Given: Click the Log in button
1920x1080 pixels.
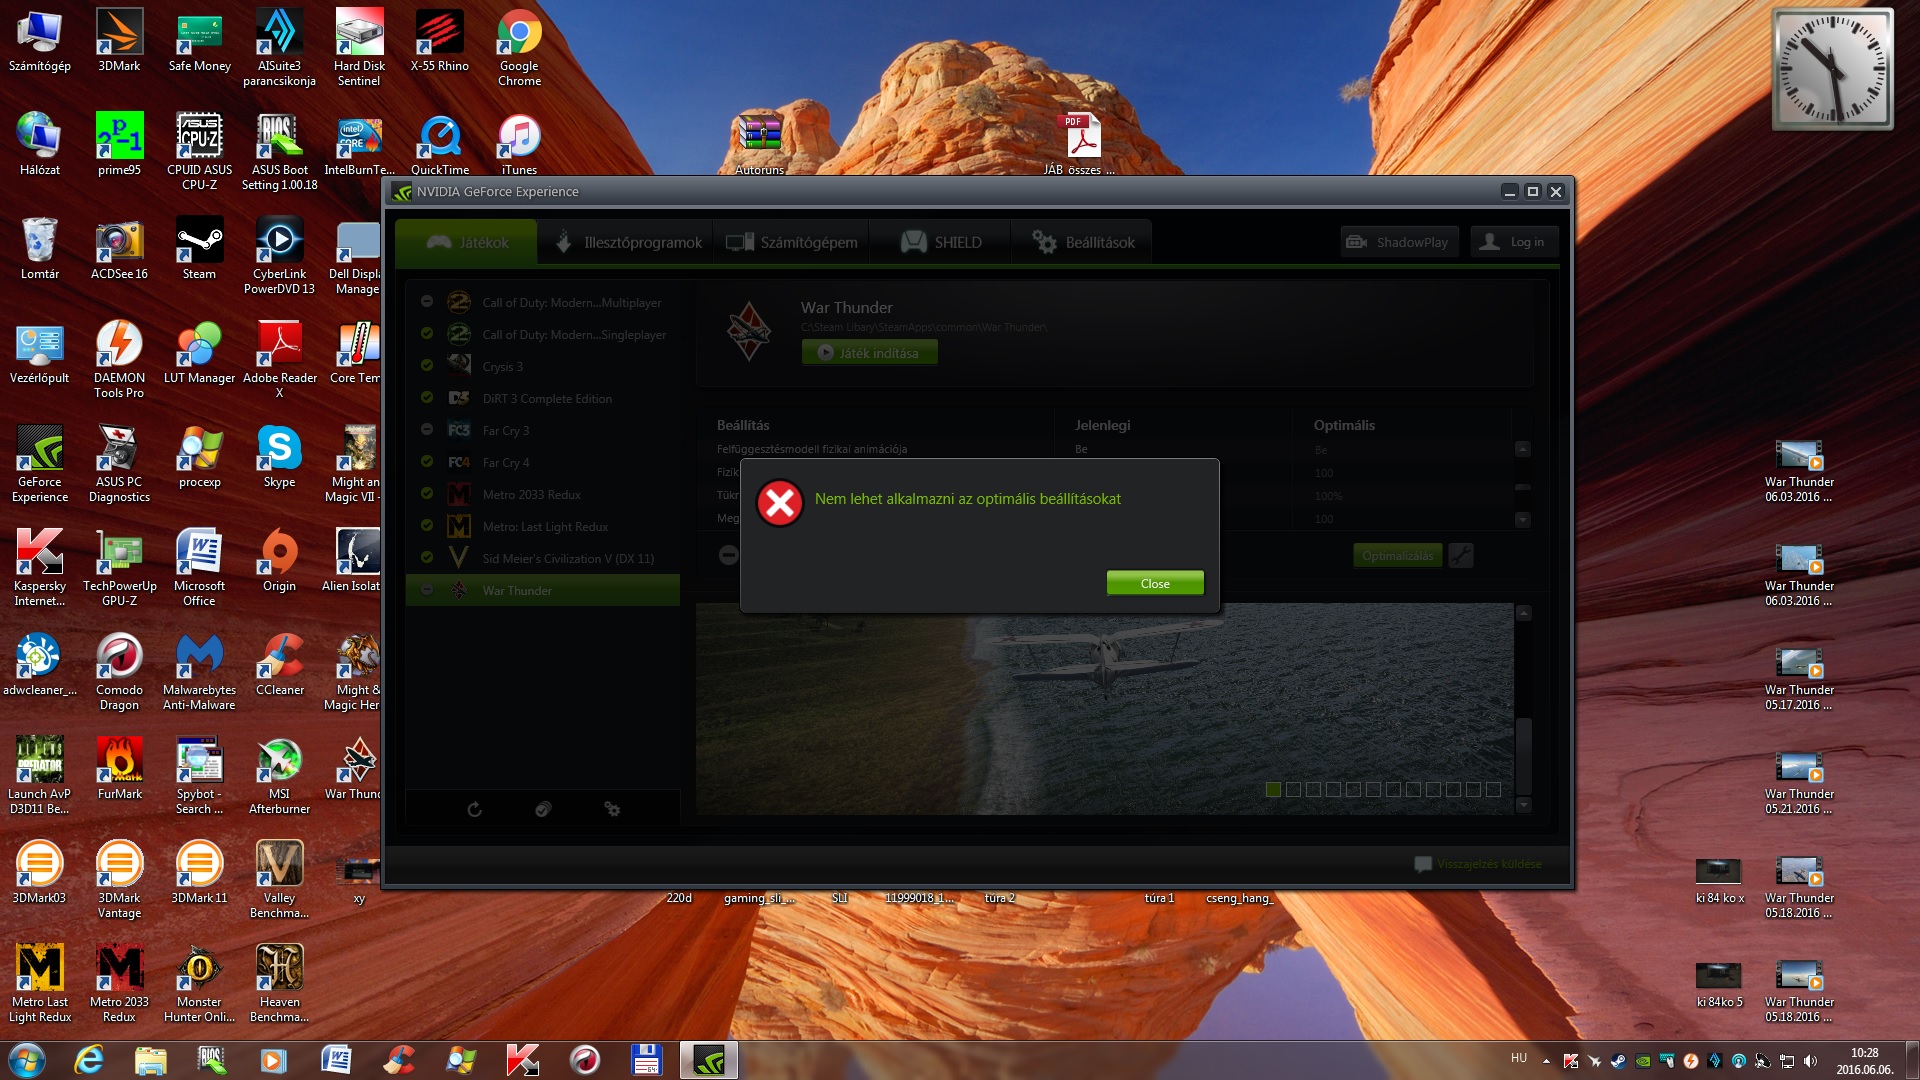Looking at the screenshot, I should (1514, 242).
